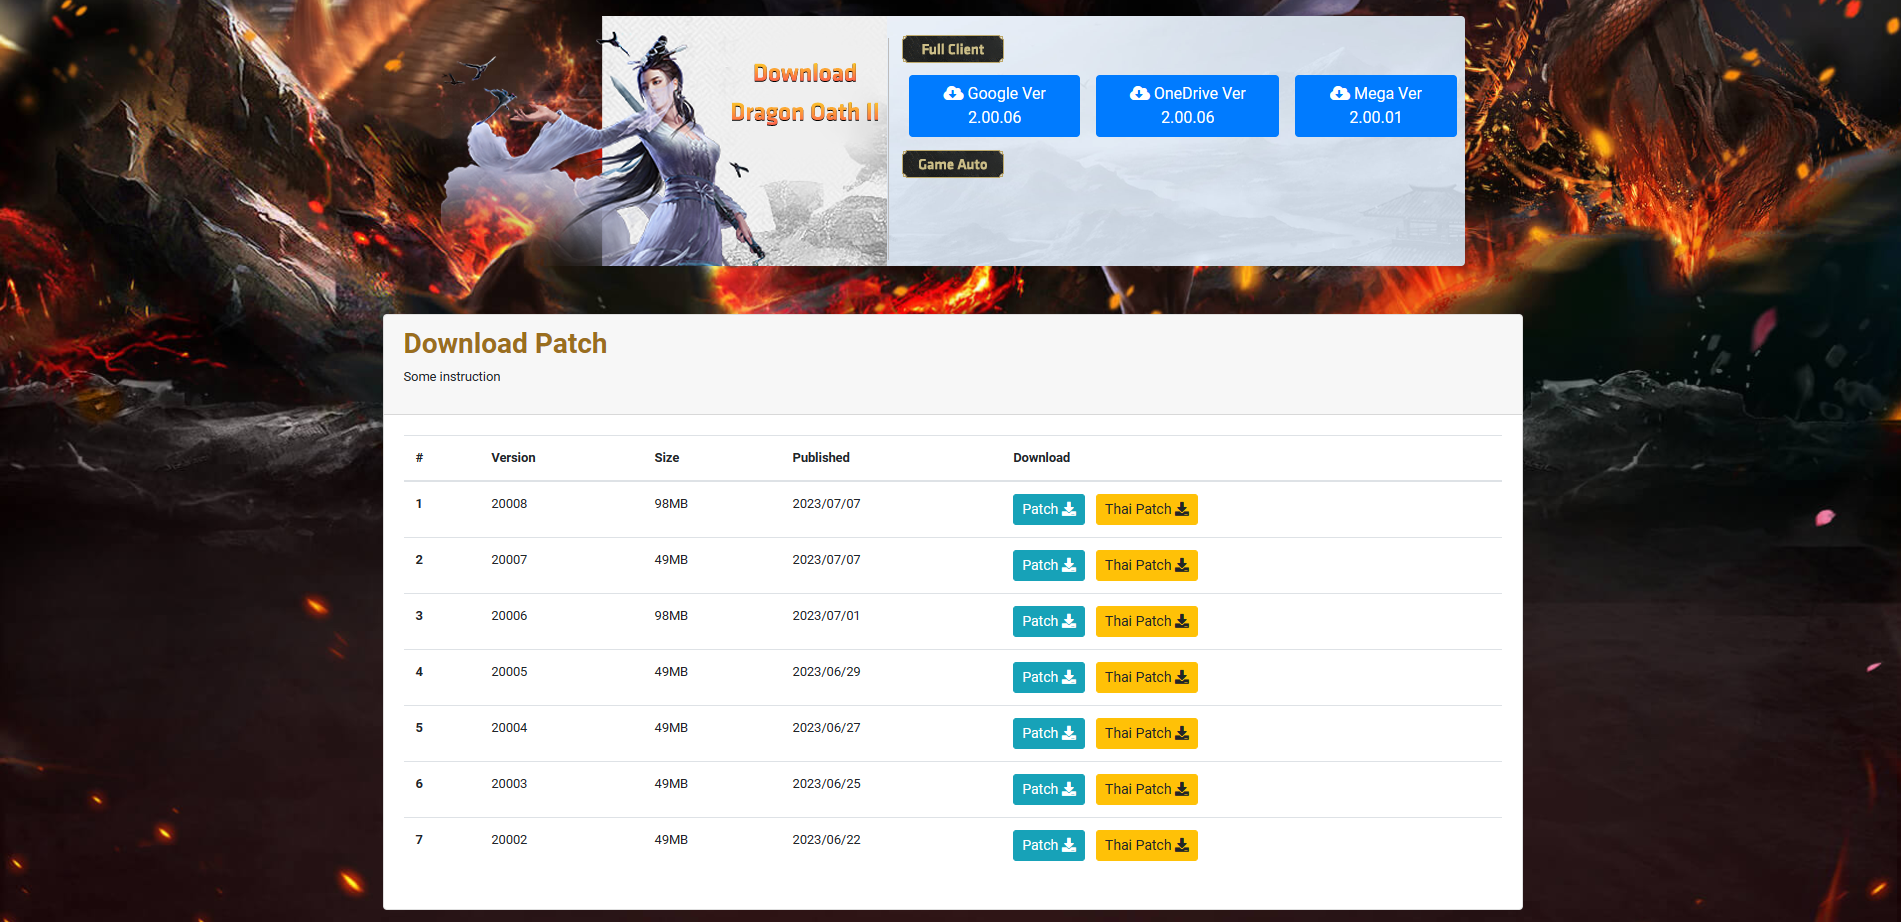This screenshot has width=1901, height=922.
Task: Download Thai Patch for version 20004
Action: pyautogui.click(x=1146, y=733)
